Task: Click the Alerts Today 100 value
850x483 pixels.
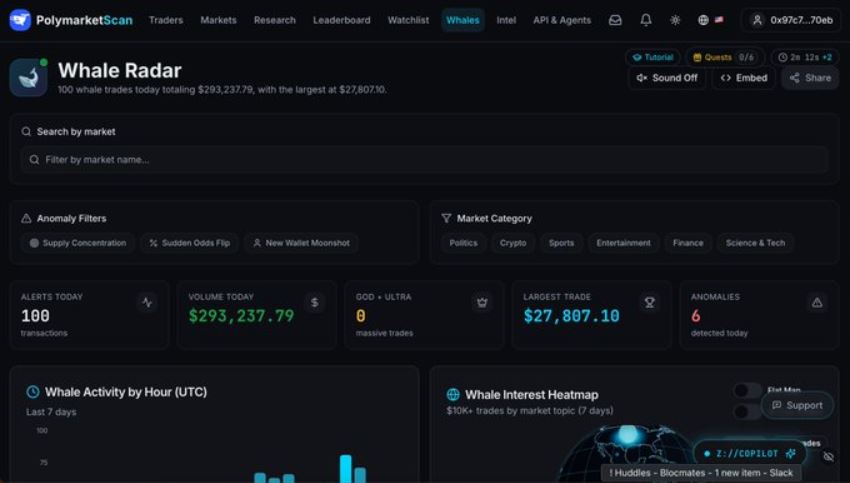Action: point(35,315)
